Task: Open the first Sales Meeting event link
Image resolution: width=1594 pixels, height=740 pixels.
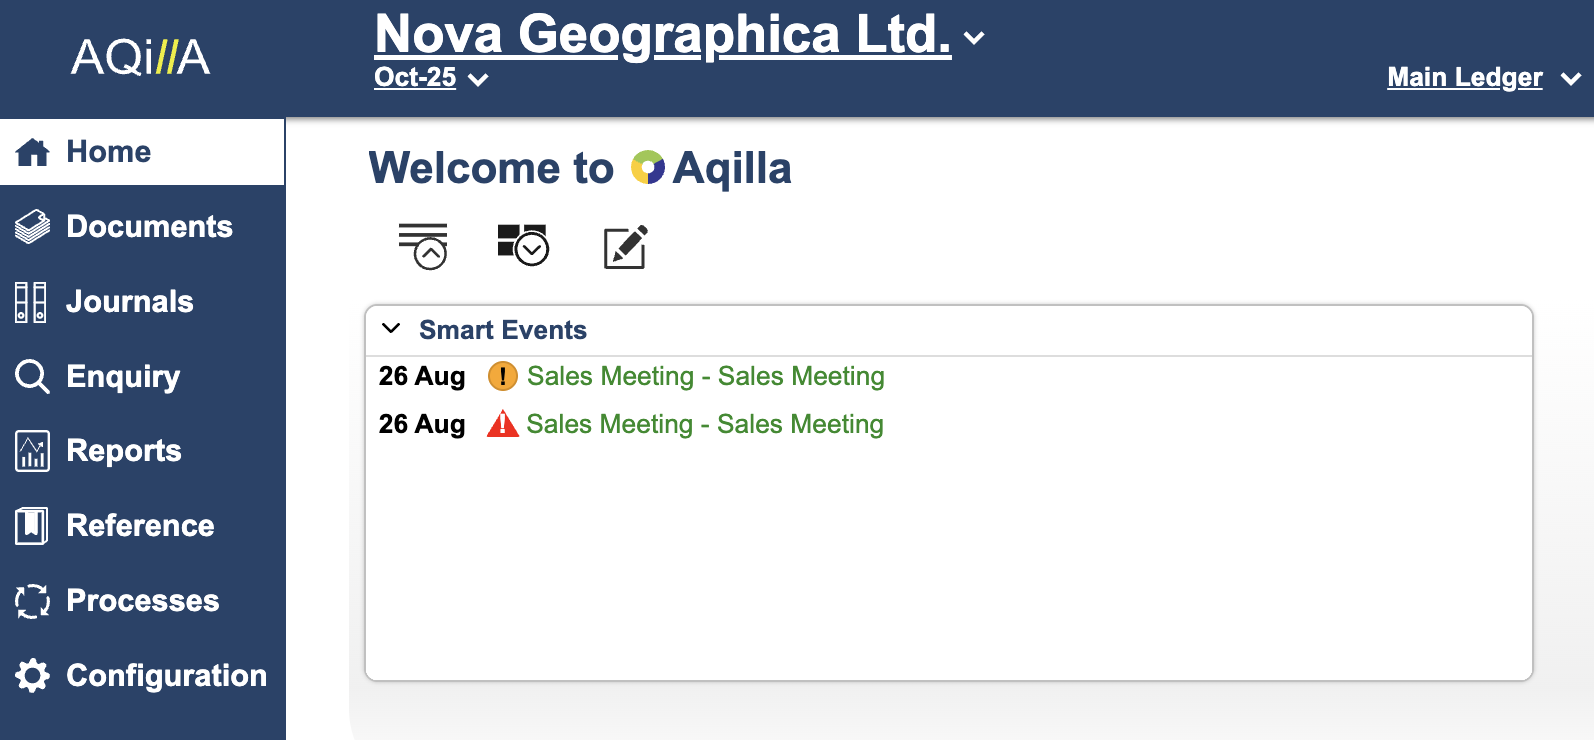Action: [x=705, y=376]
